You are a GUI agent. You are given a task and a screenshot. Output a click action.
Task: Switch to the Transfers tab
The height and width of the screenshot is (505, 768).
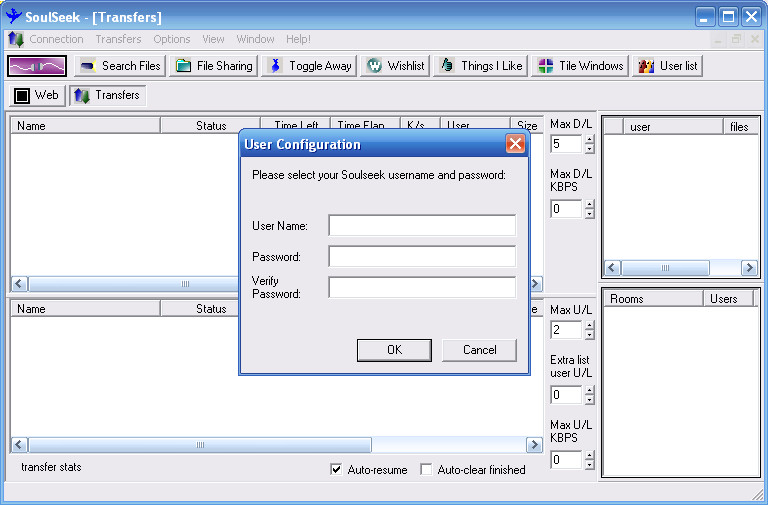[107, 95]
